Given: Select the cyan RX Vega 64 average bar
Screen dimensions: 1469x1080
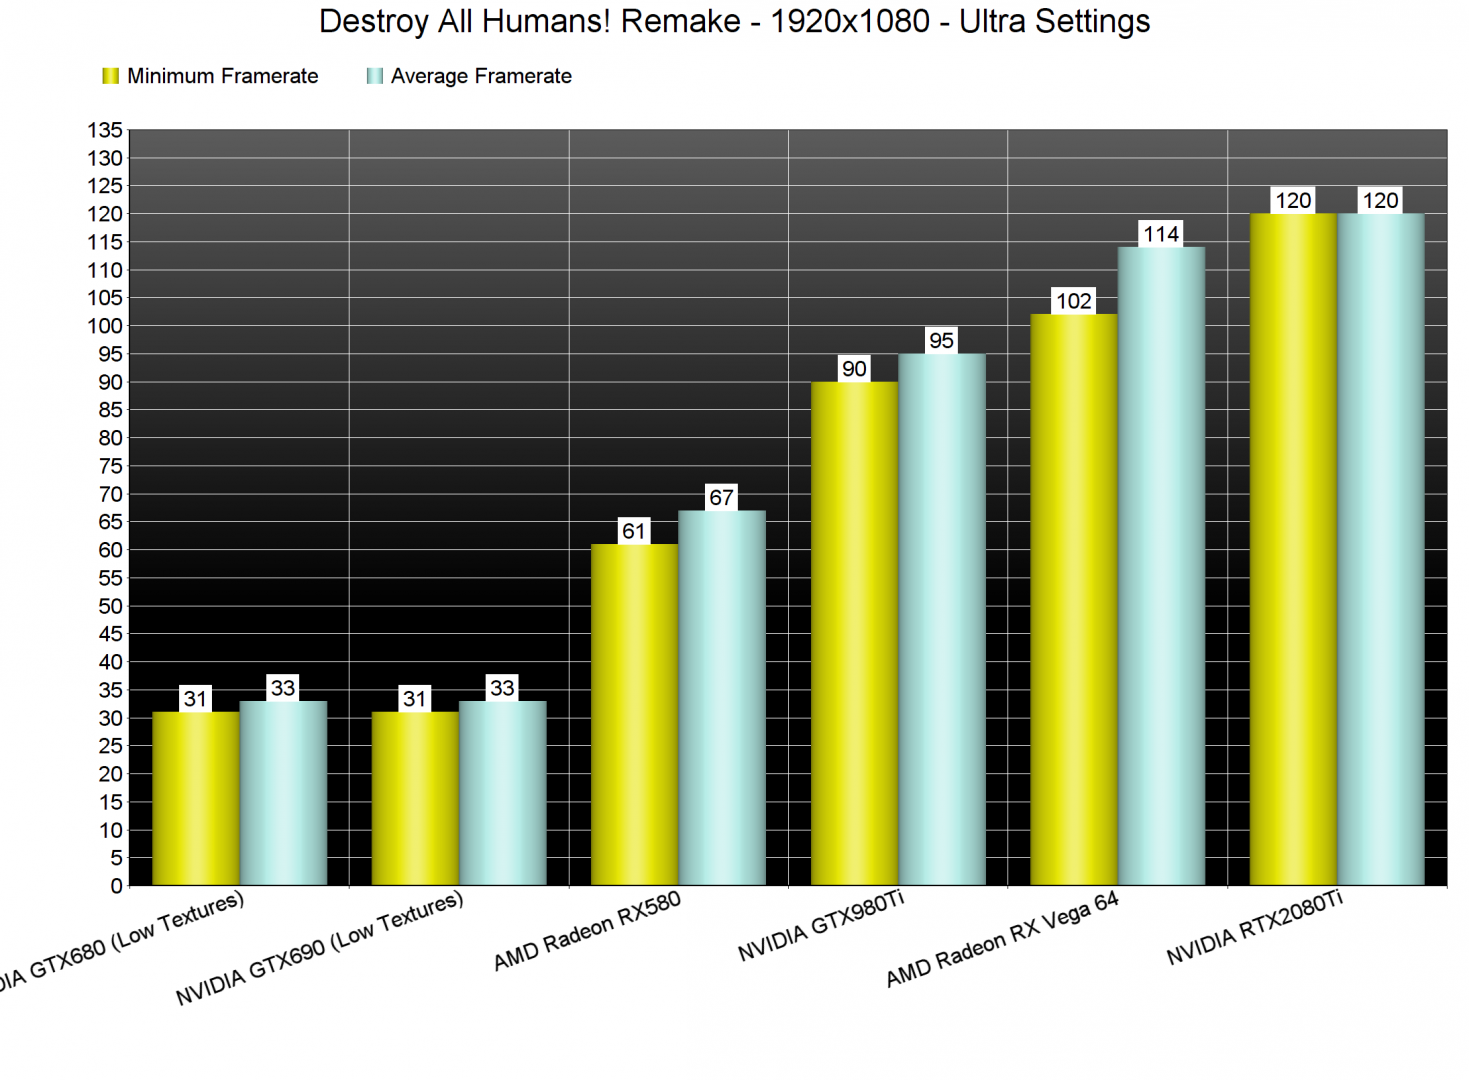Looking at the screenshot, I should (1161, 565).
